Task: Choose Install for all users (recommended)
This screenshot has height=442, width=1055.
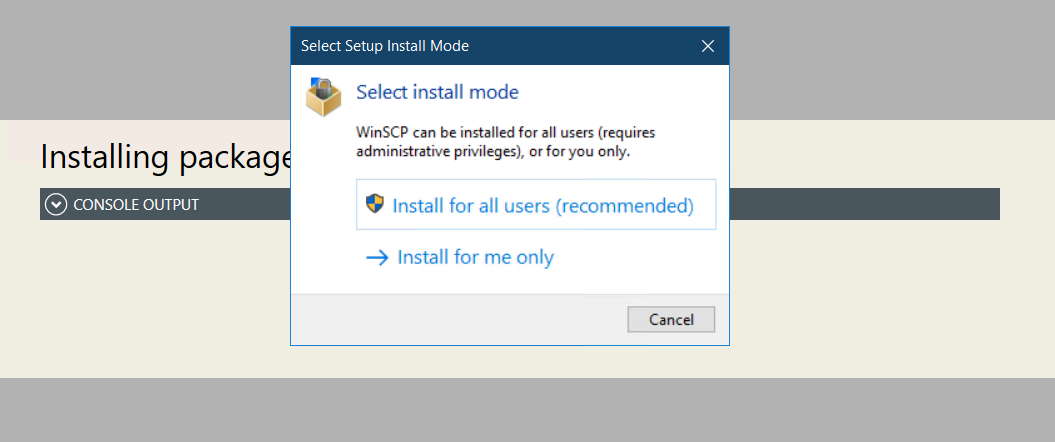Action: click(536, 205)
